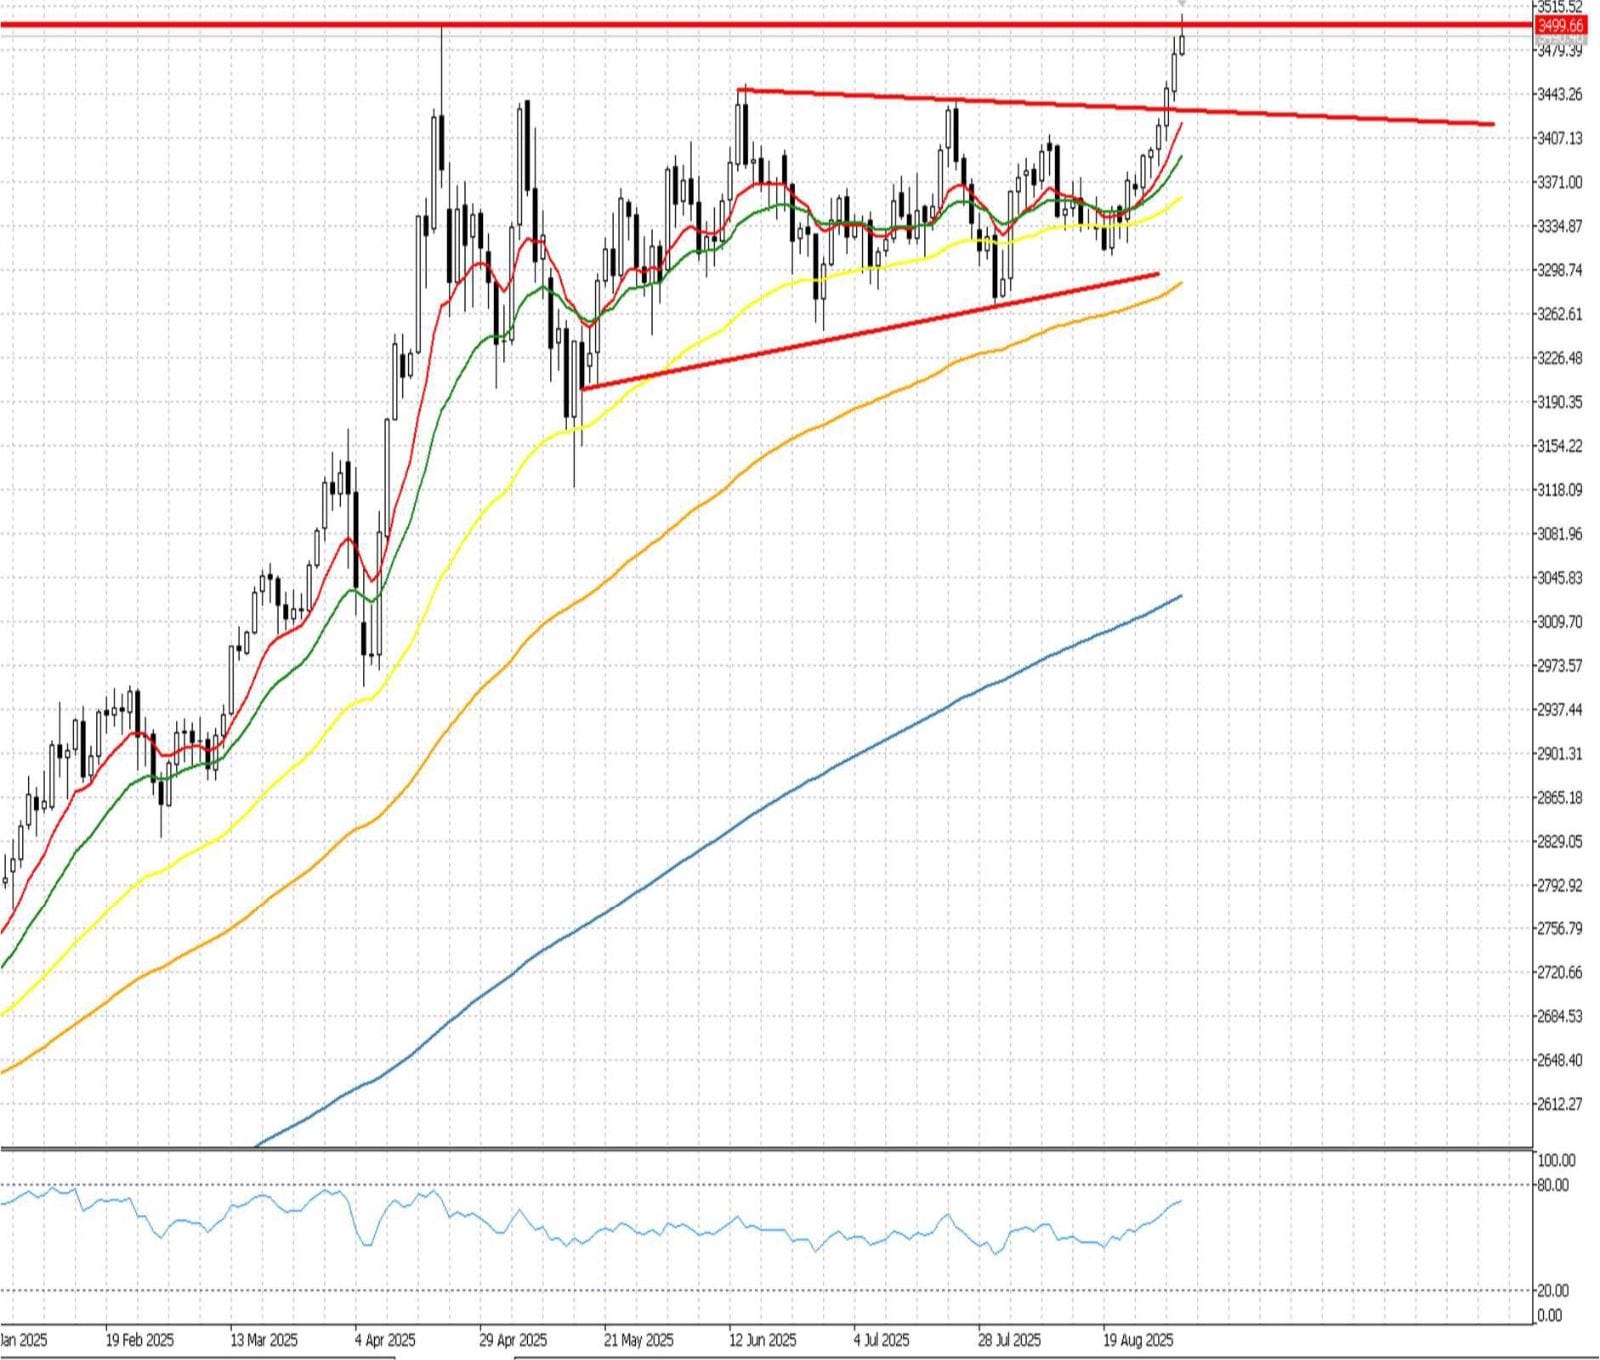Viewport: 1600px width, 1360px height.
Task: Click the latest candlestick at the chart top
Action: 1182,44
